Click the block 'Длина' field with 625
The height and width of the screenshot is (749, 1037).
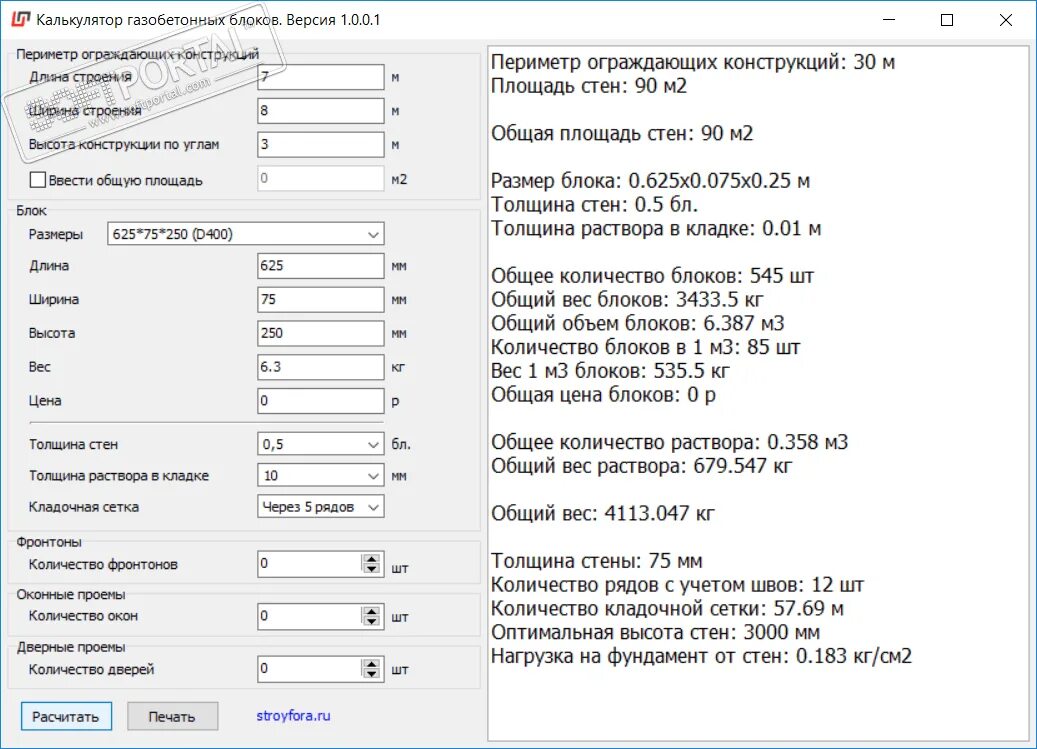[321, 266]
